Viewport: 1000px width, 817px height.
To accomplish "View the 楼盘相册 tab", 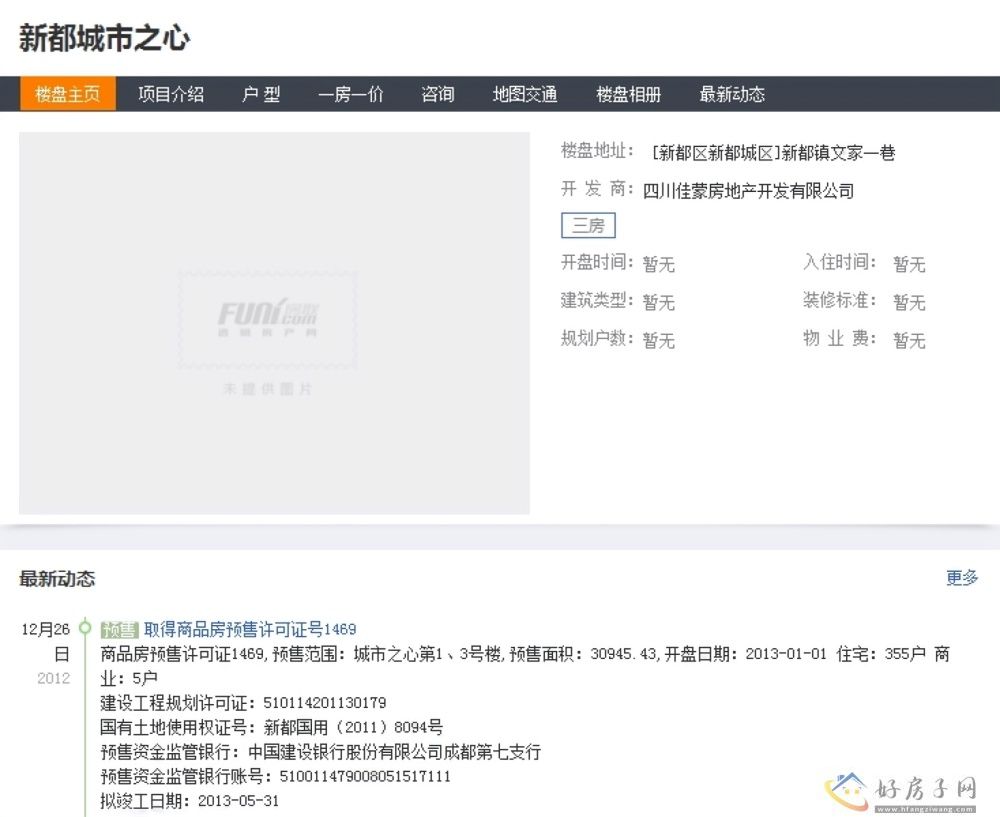I will point(629,94).
